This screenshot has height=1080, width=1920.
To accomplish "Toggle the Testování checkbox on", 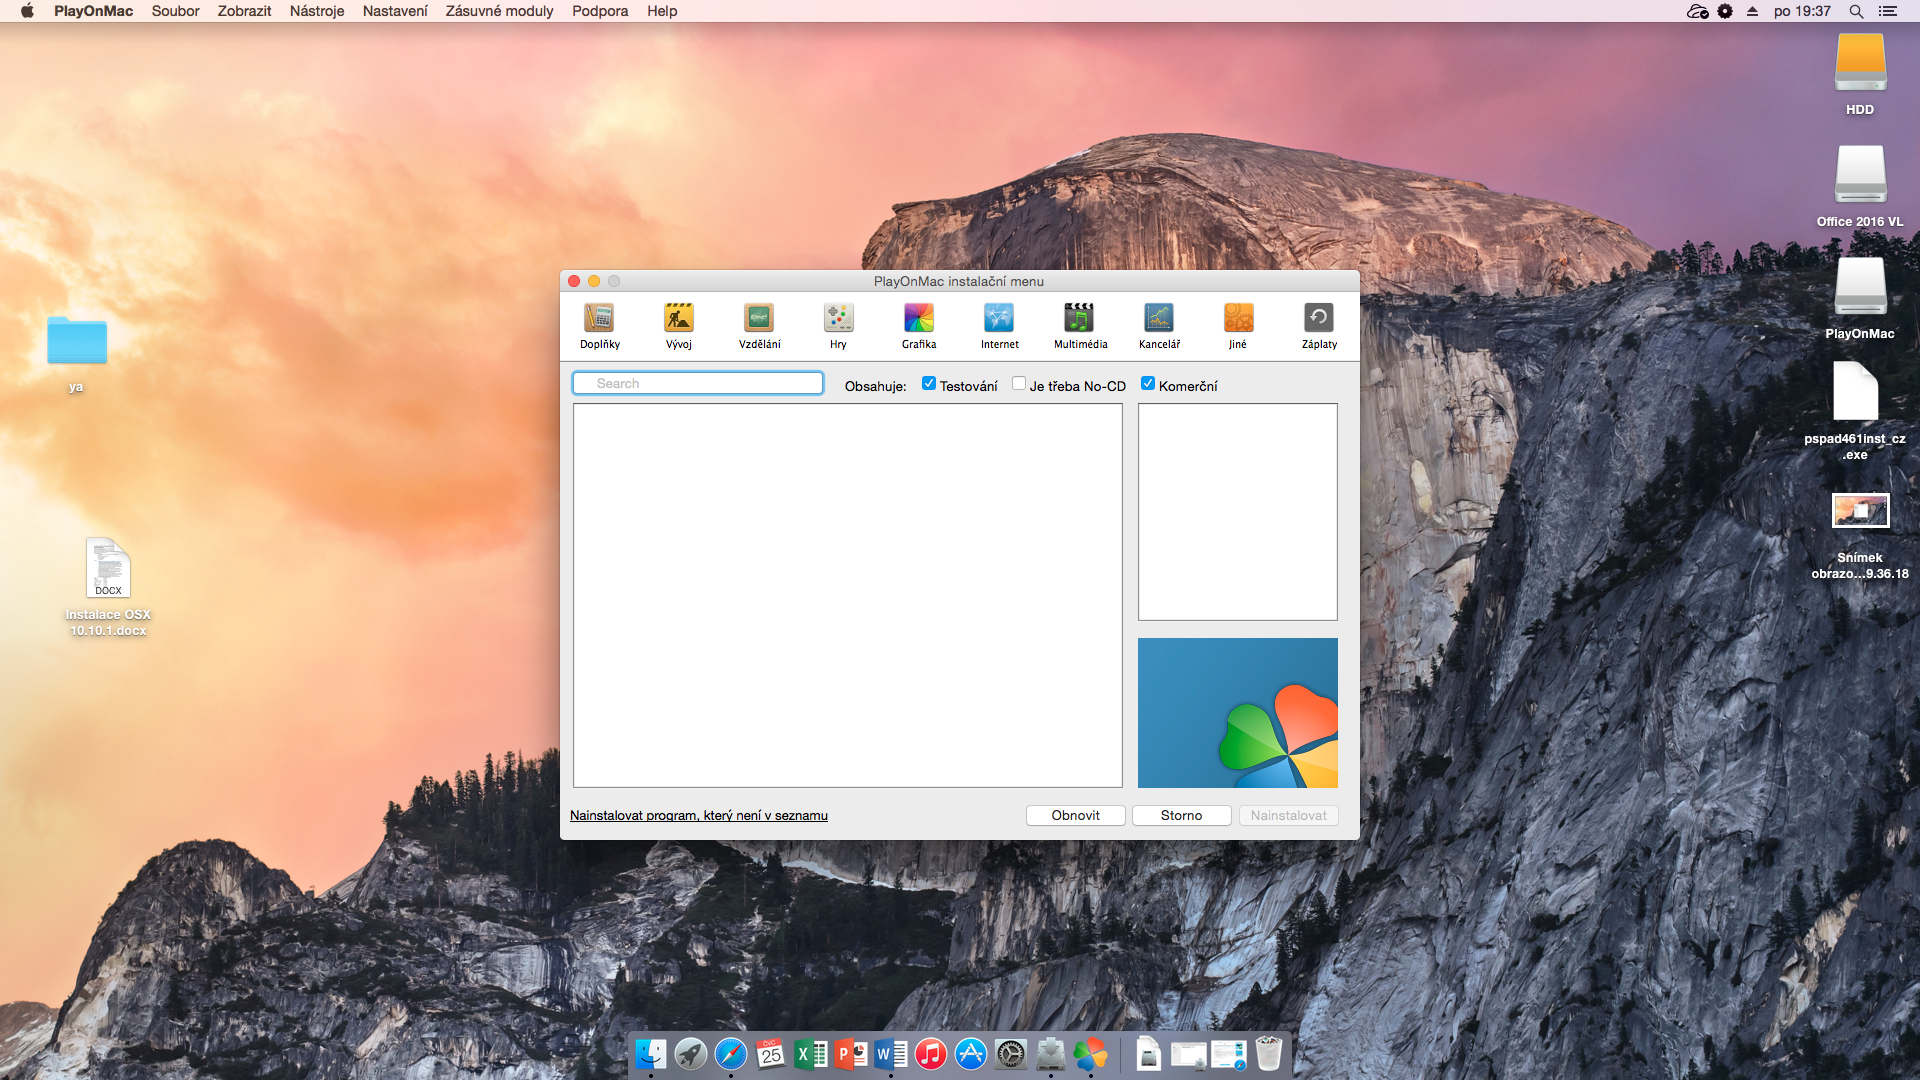I will click(930, 385).
